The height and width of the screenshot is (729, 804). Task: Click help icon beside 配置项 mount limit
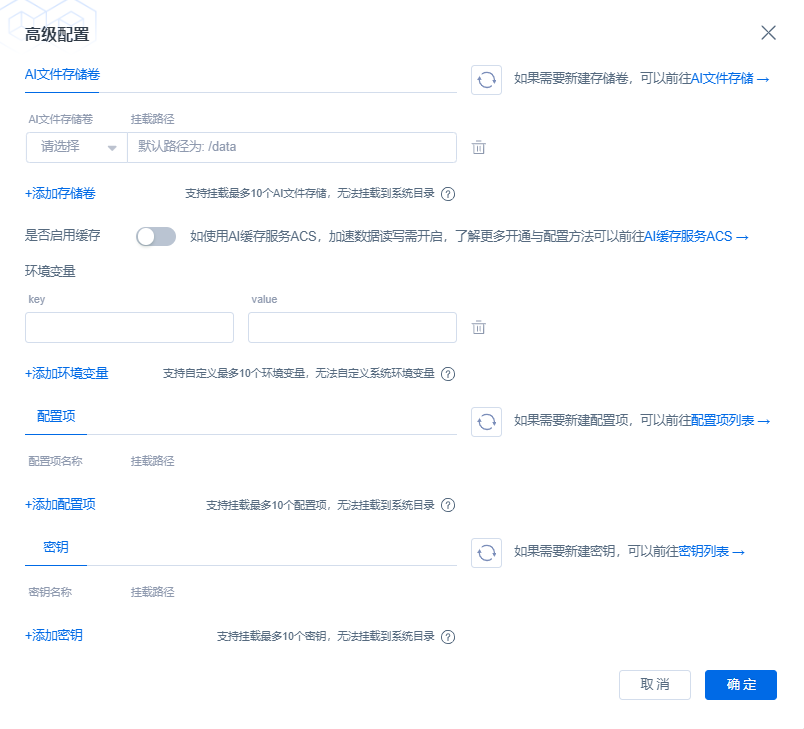coord(448,505)
